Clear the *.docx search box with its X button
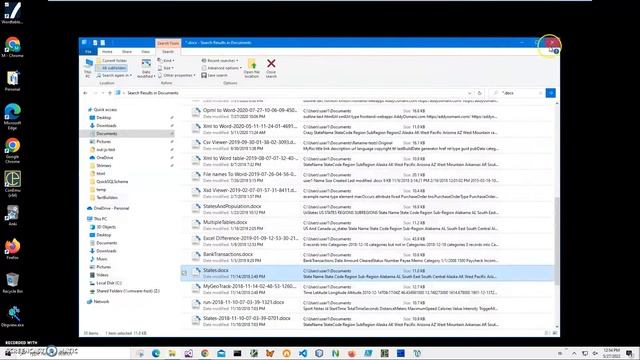The width and height of the screenshot is (640, 360). [x=540, y=93]
